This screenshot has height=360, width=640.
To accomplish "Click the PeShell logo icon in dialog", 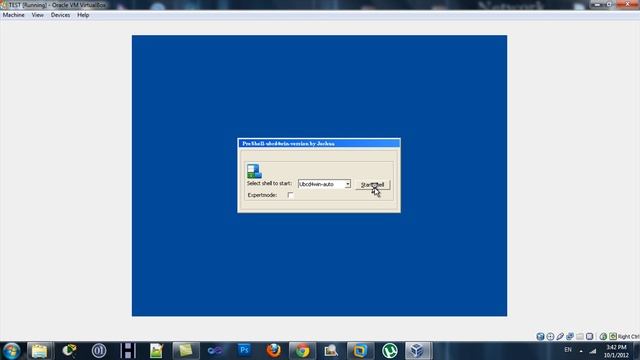I will (x=254, y=171).
